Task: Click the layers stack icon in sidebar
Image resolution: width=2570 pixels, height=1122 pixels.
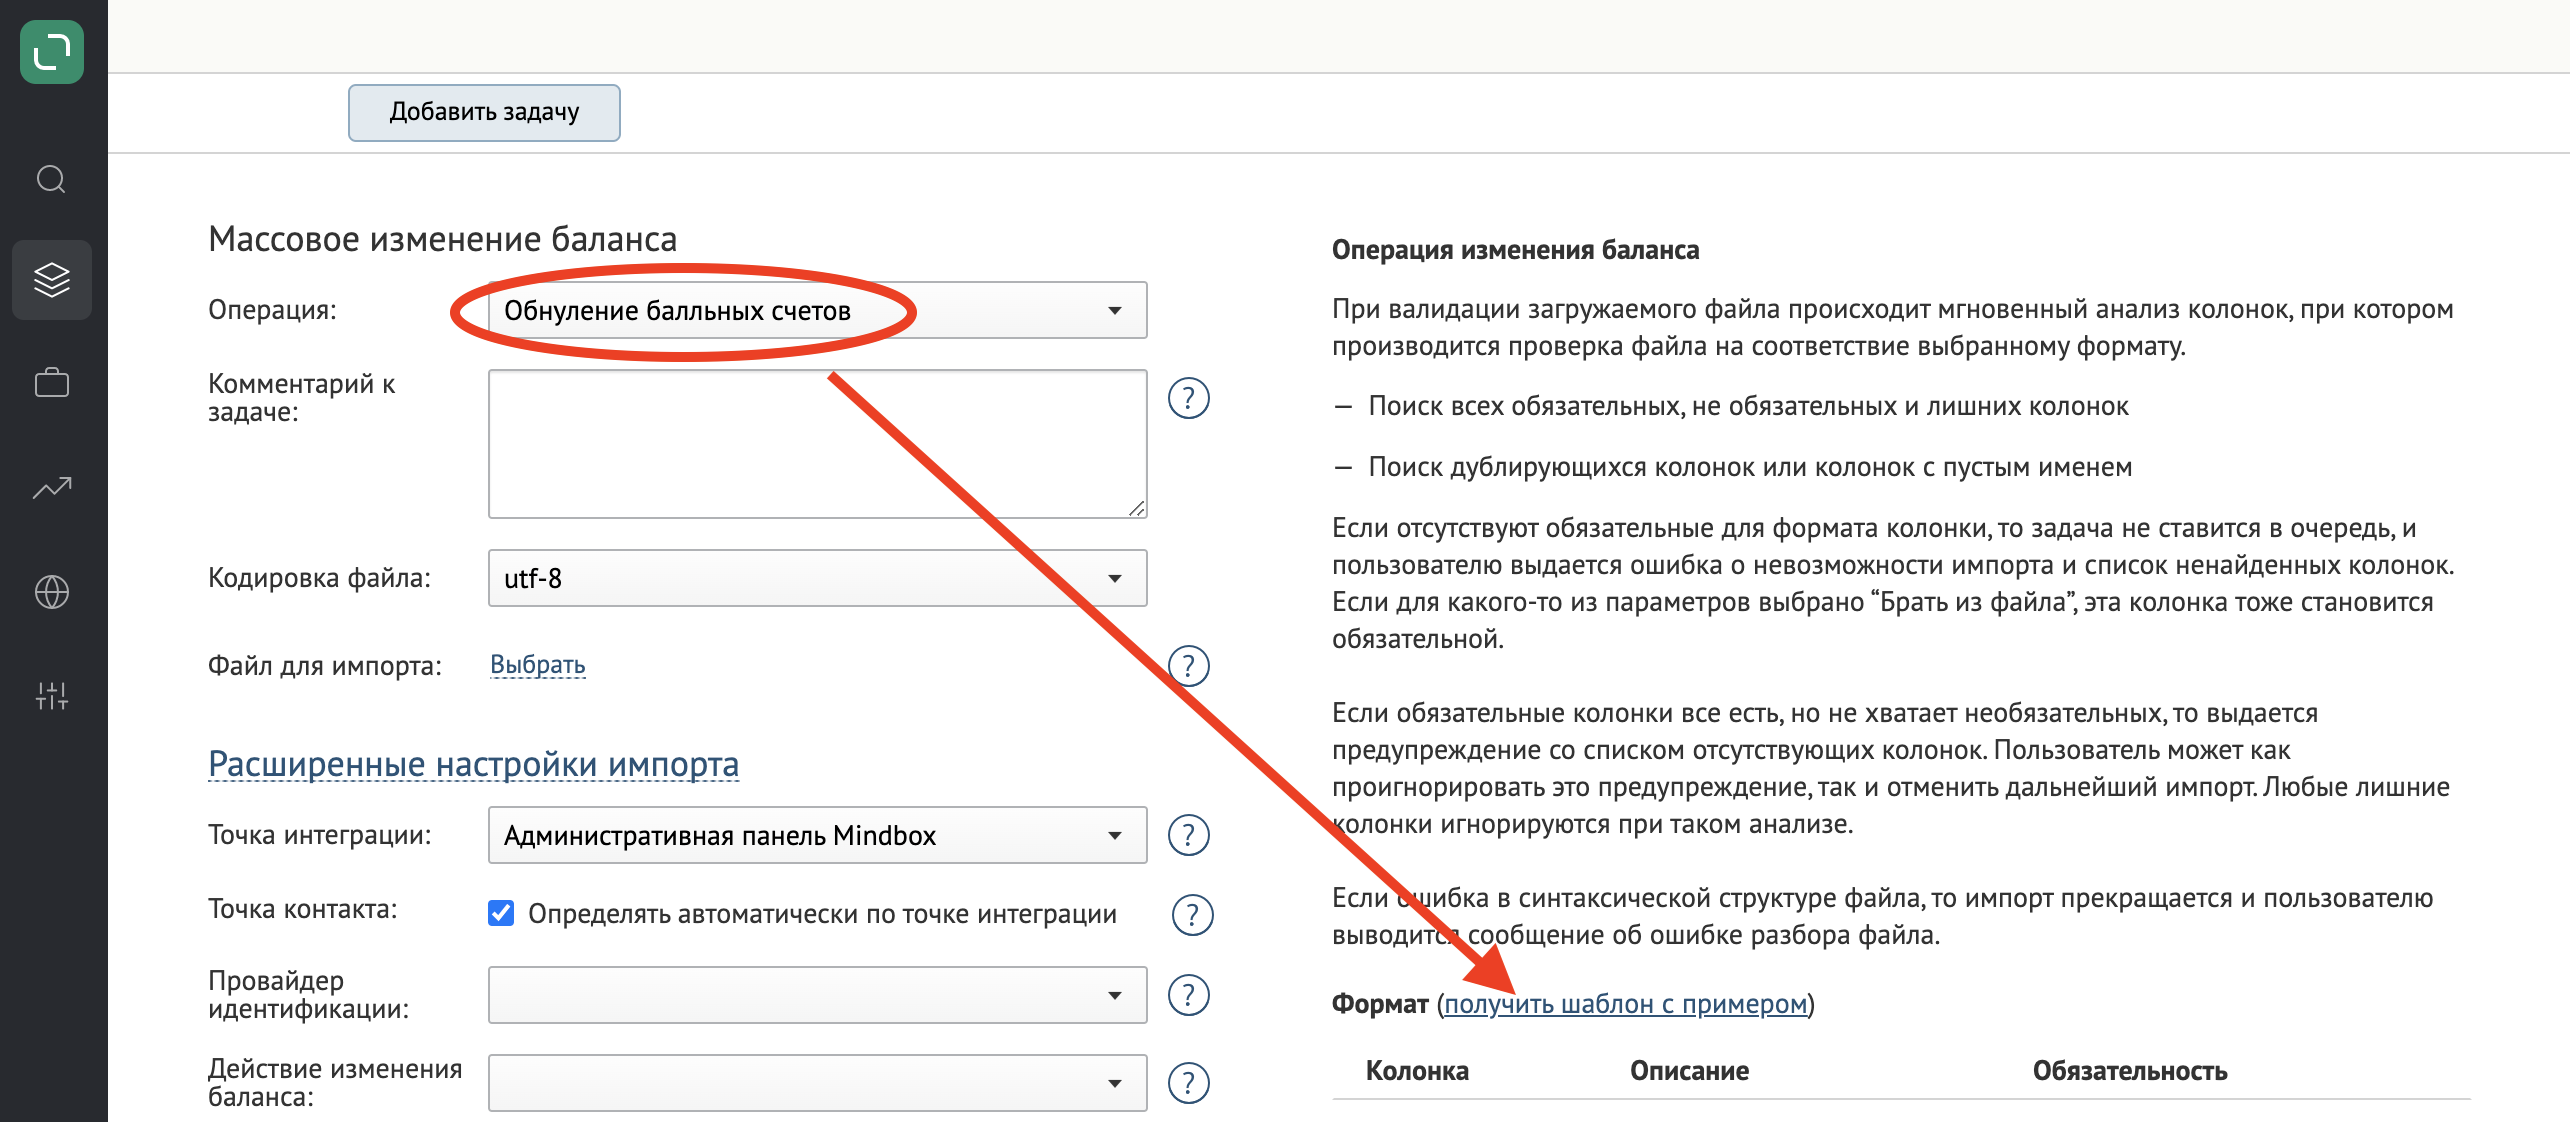Action: click(x=52, y=274)
